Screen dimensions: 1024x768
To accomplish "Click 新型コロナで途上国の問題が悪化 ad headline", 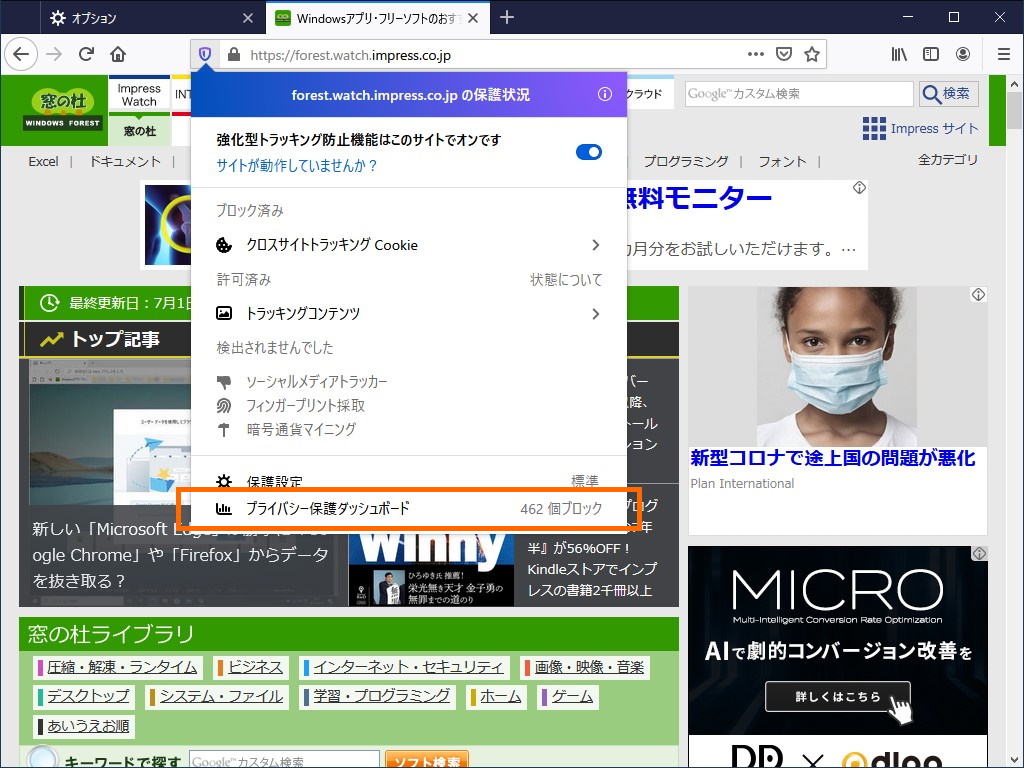I will click(833, 458).
